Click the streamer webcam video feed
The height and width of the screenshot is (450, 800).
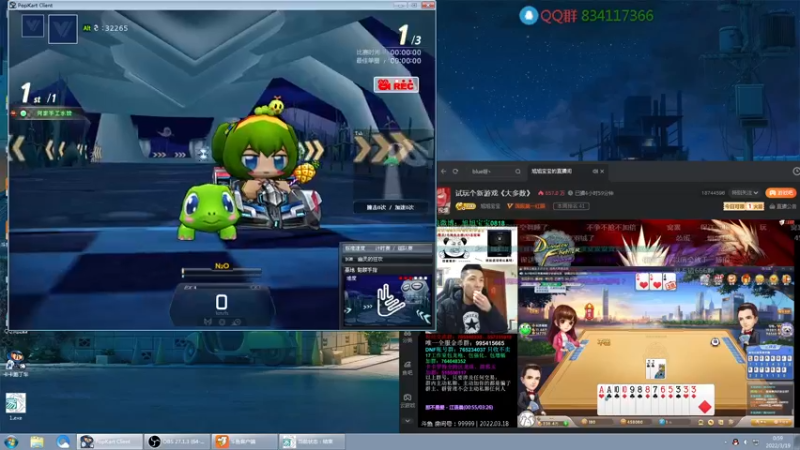point(477,298)
